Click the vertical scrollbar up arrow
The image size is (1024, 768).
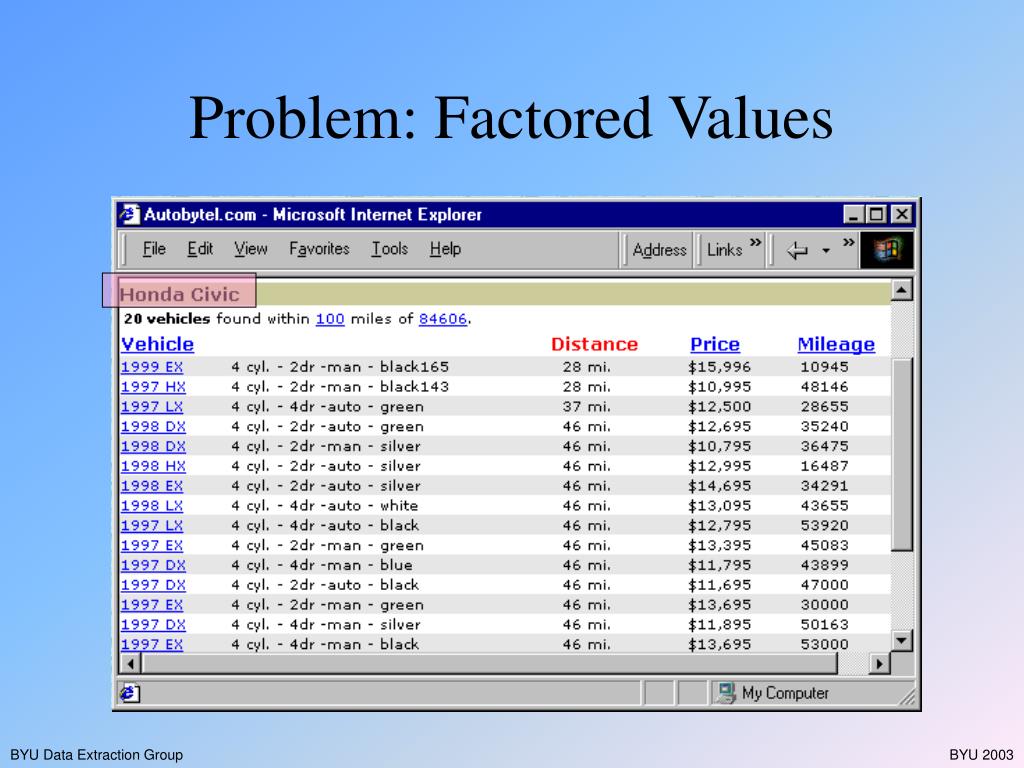coord(902,291)
